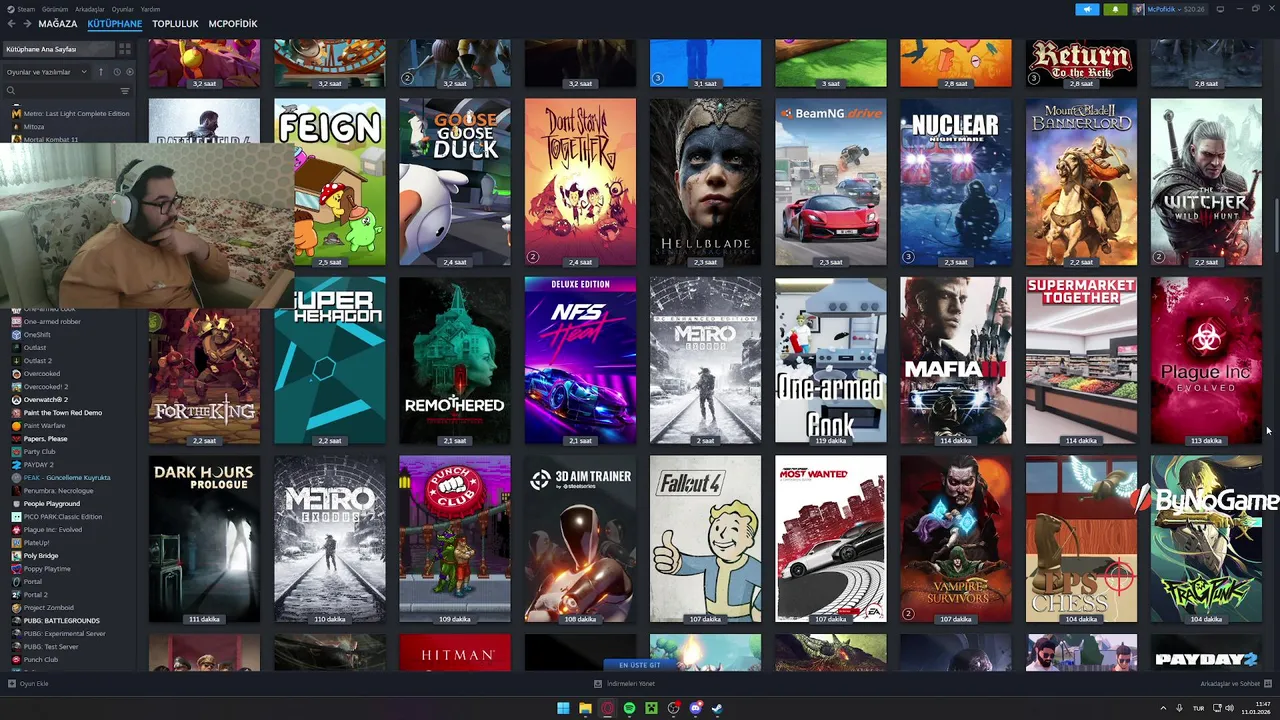The width and height of the screenshot is (1280, 720).
Task: Open the notifications bell
Action: click(1115, 9)
